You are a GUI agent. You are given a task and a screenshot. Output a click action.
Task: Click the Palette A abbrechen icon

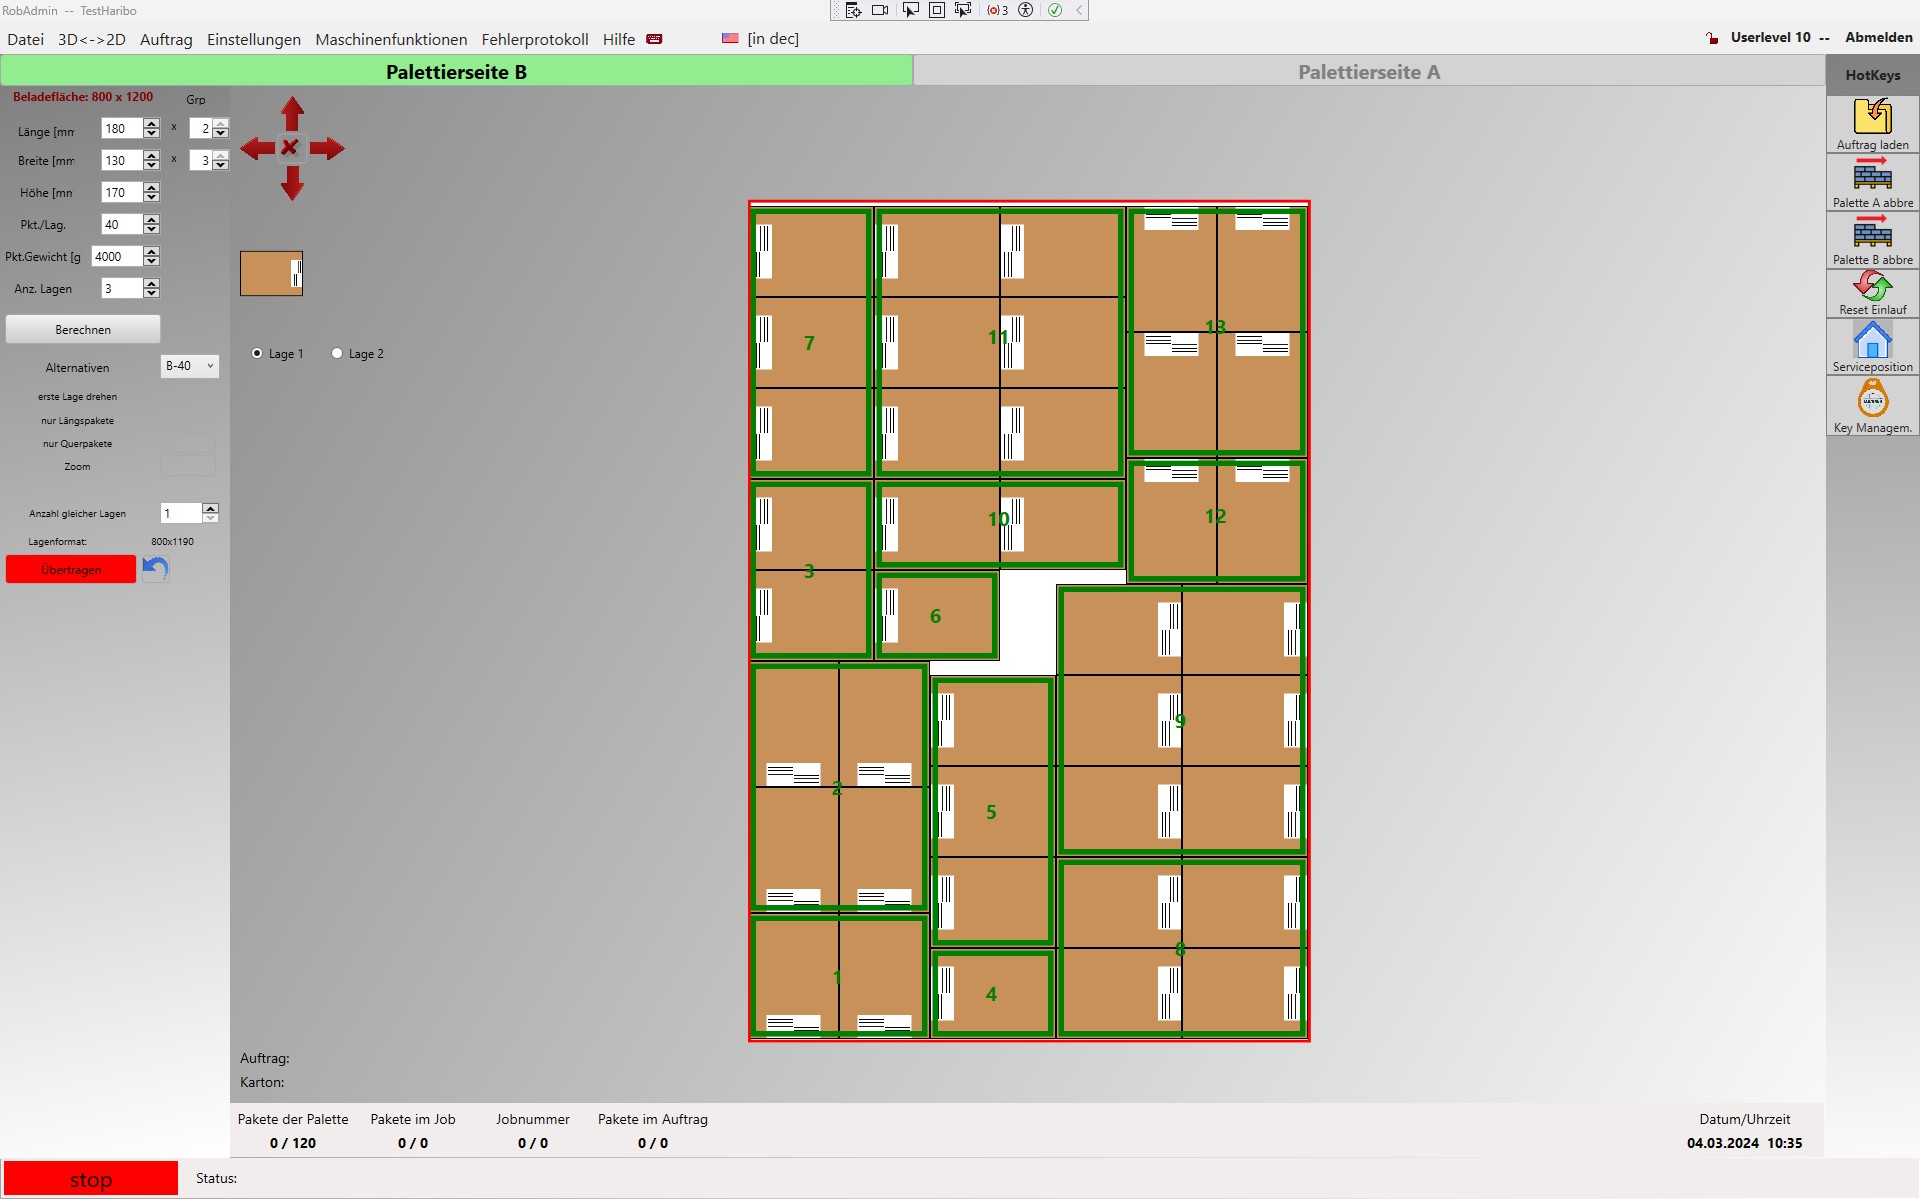click(x=1872, y=173)
